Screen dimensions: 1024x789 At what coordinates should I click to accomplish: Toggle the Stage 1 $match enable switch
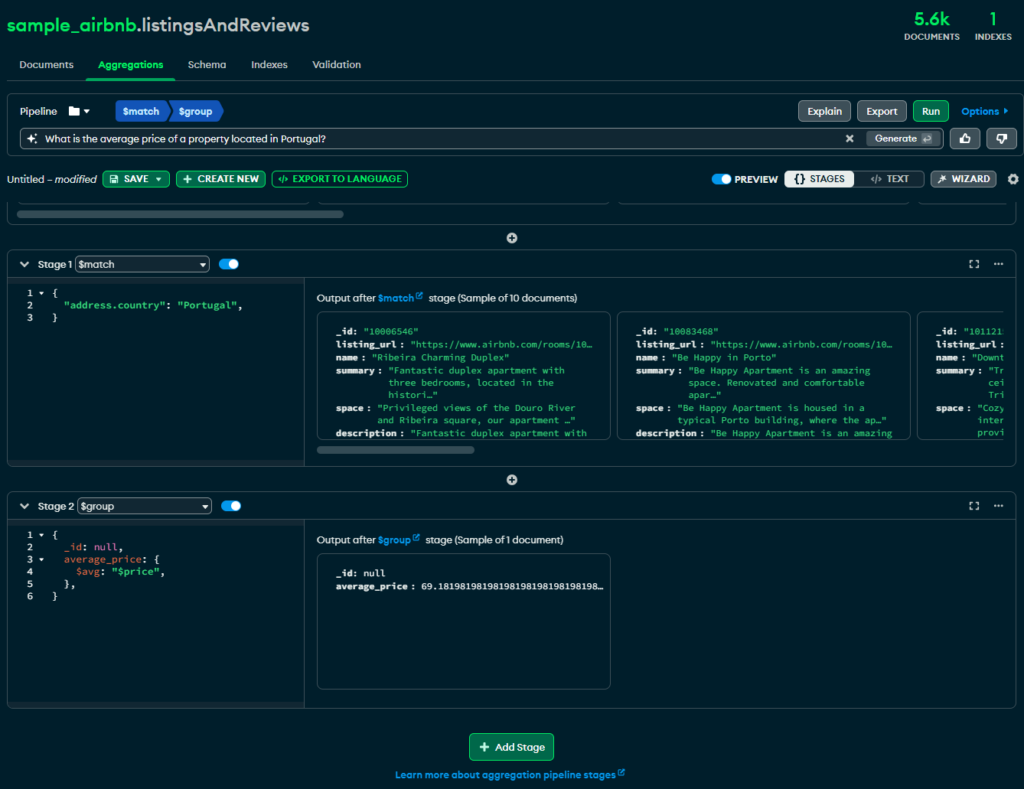pos(229,264)
